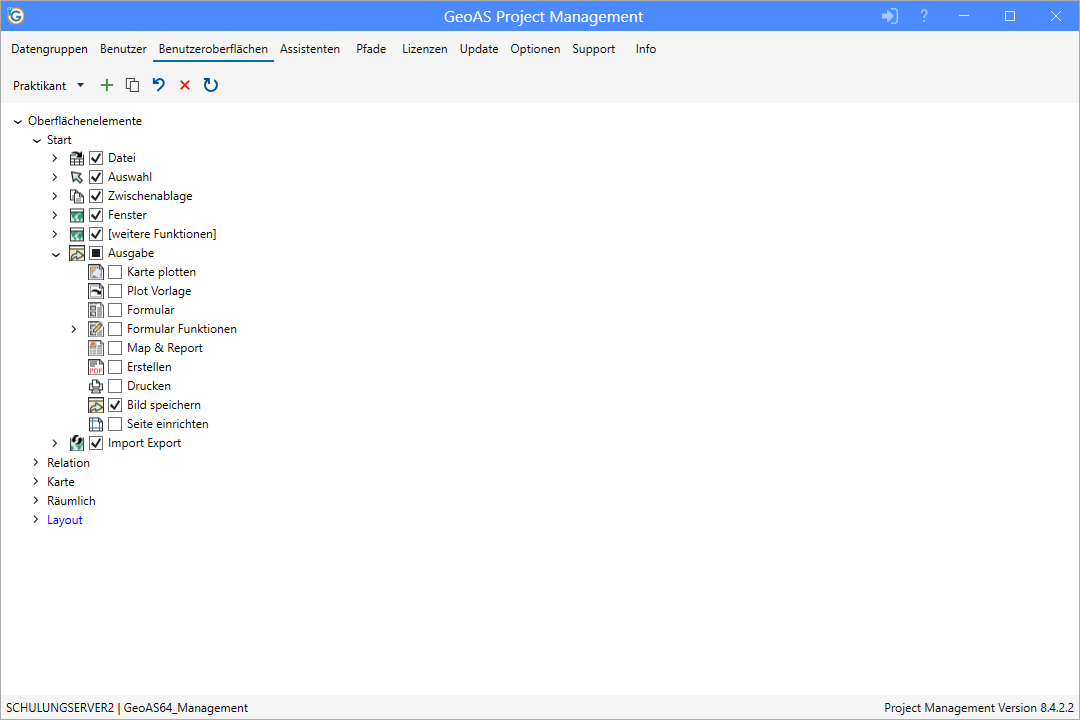The image size is (1080, 720).
Task: Click the Import Export icon
Action: click(x=76, y=443)
